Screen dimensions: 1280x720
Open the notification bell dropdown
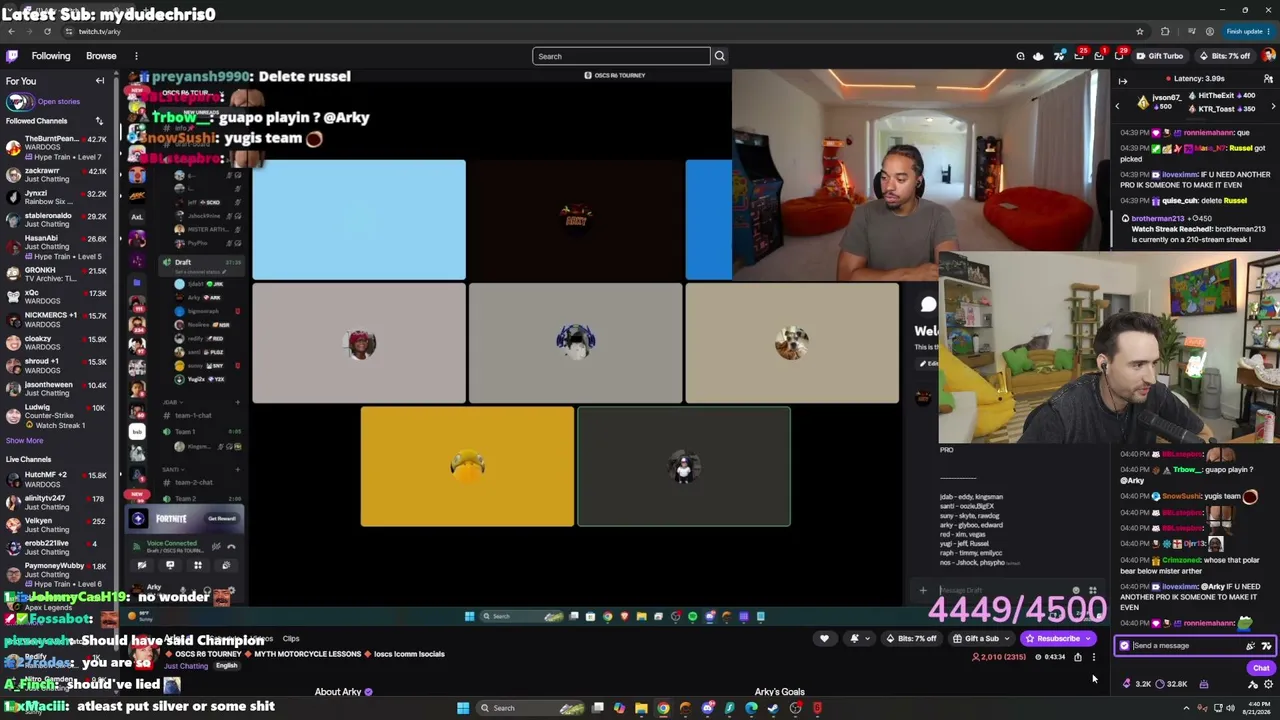click(859, 638)
